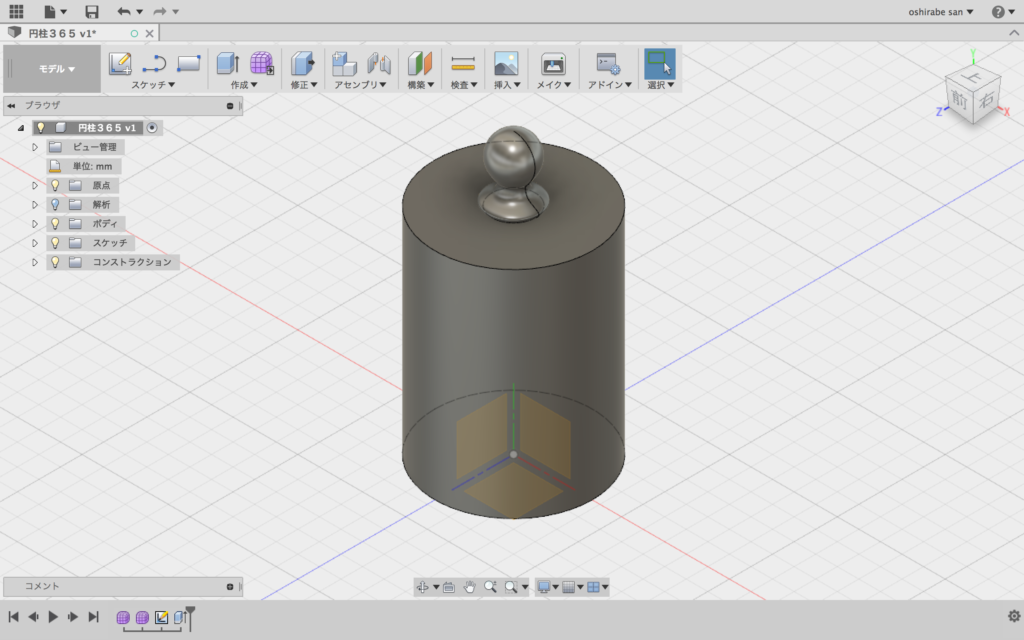
Task: Expand the 解析 folder arrow
Action: [x=35, y=204]
